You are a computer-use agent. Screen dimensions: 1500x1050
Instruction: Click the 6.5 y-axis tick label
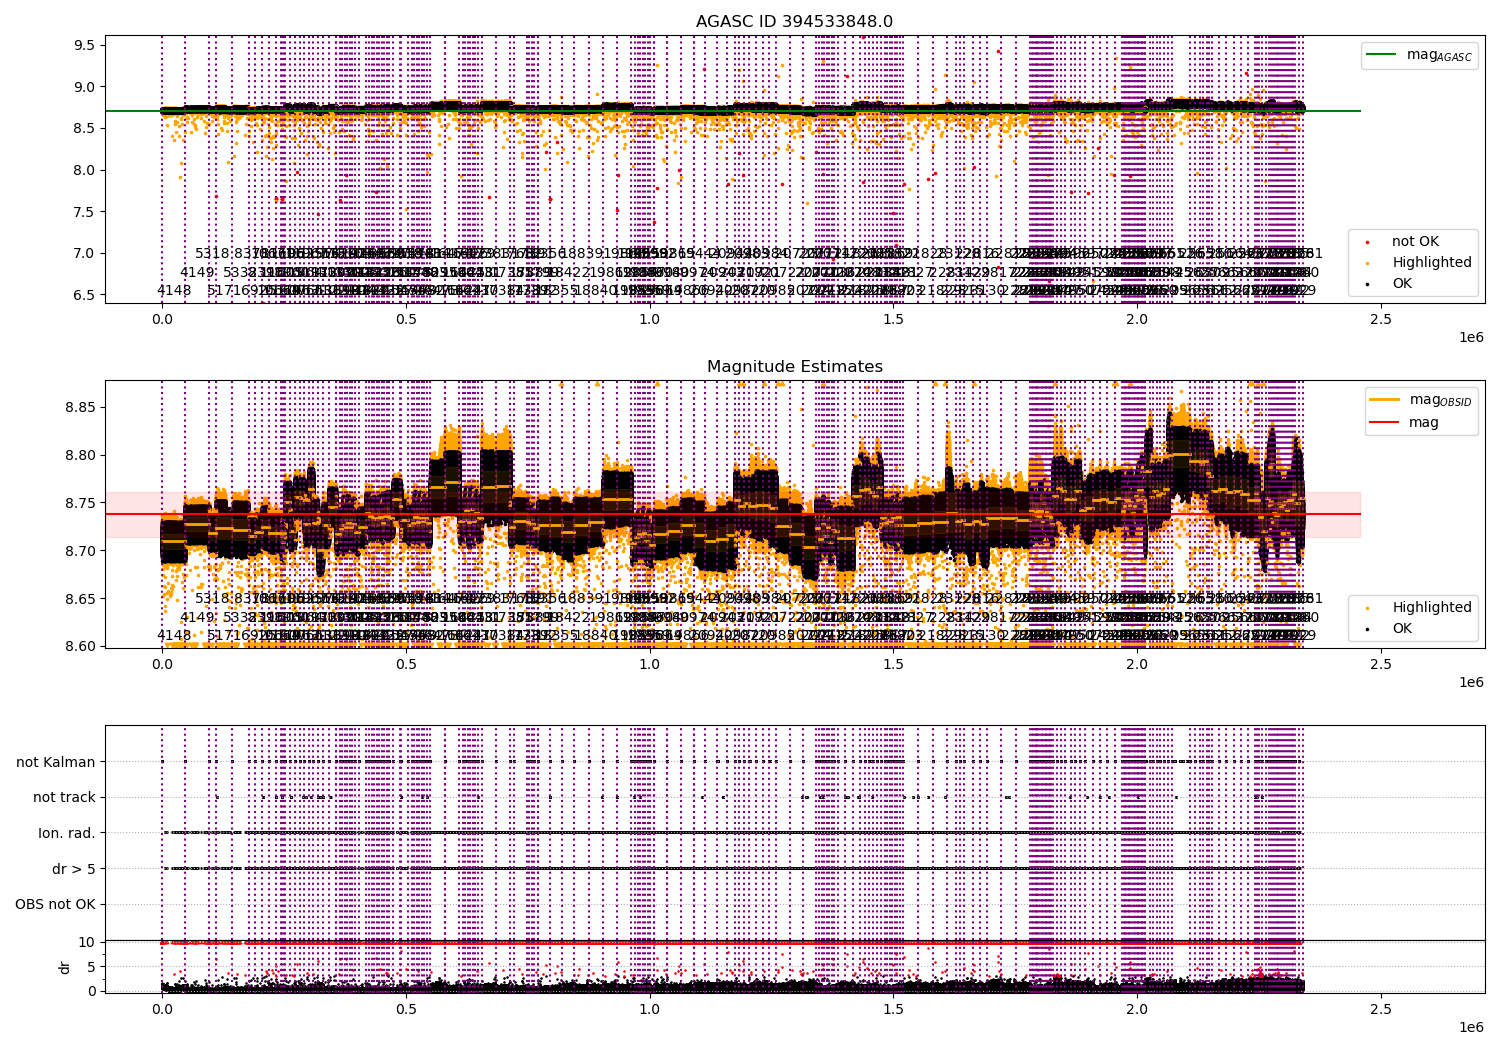pos(83,295)
